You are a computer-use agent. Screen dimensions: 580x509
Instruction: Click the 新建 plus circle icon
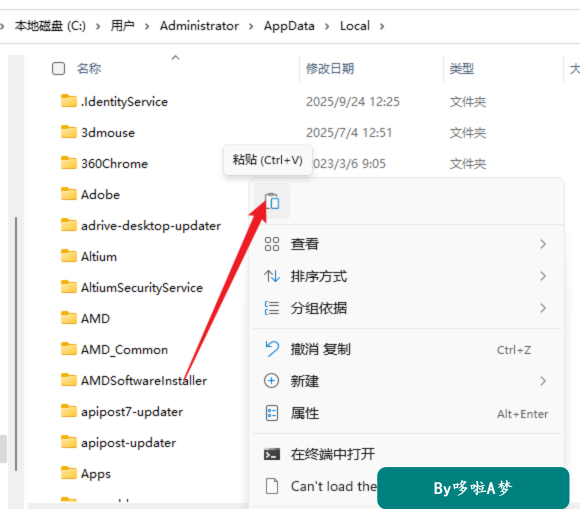272,381
